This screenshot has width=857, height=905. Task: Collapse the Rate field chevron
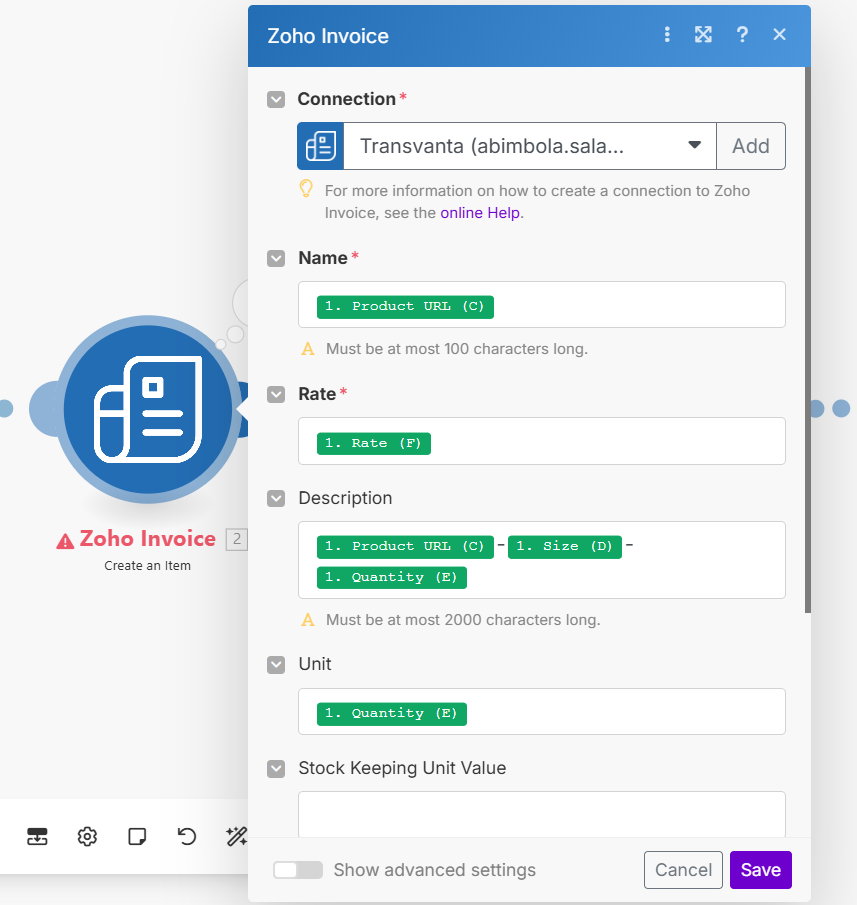coord(276,394)
